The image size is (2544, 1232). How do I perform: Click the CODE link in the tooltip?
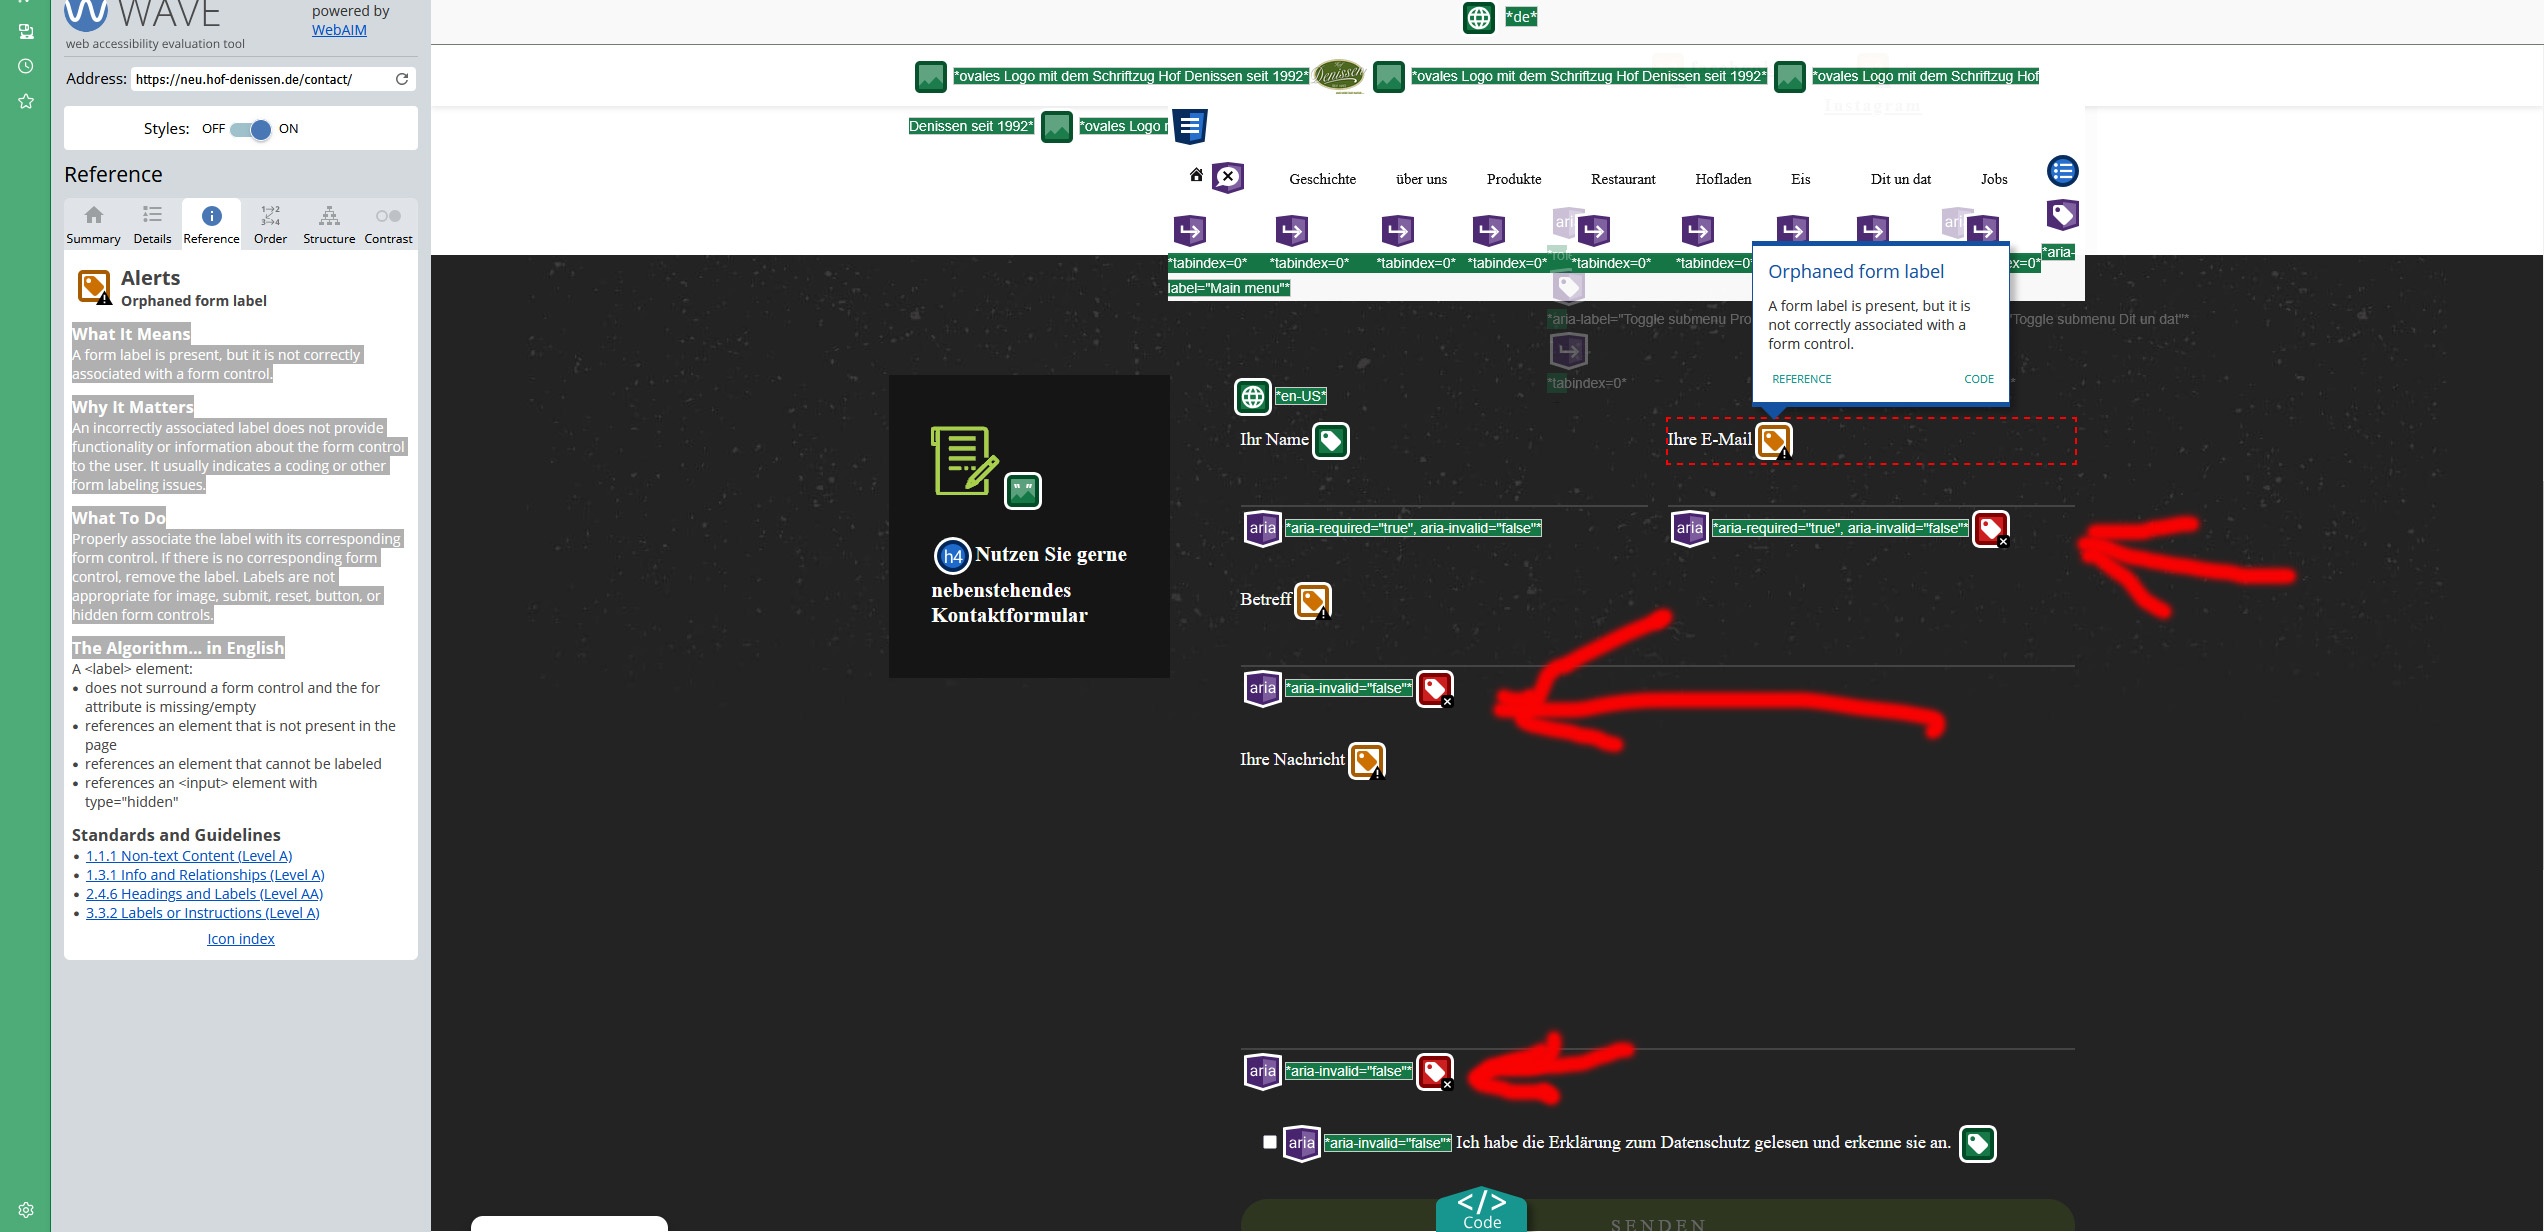click(x=1978, y=379)
